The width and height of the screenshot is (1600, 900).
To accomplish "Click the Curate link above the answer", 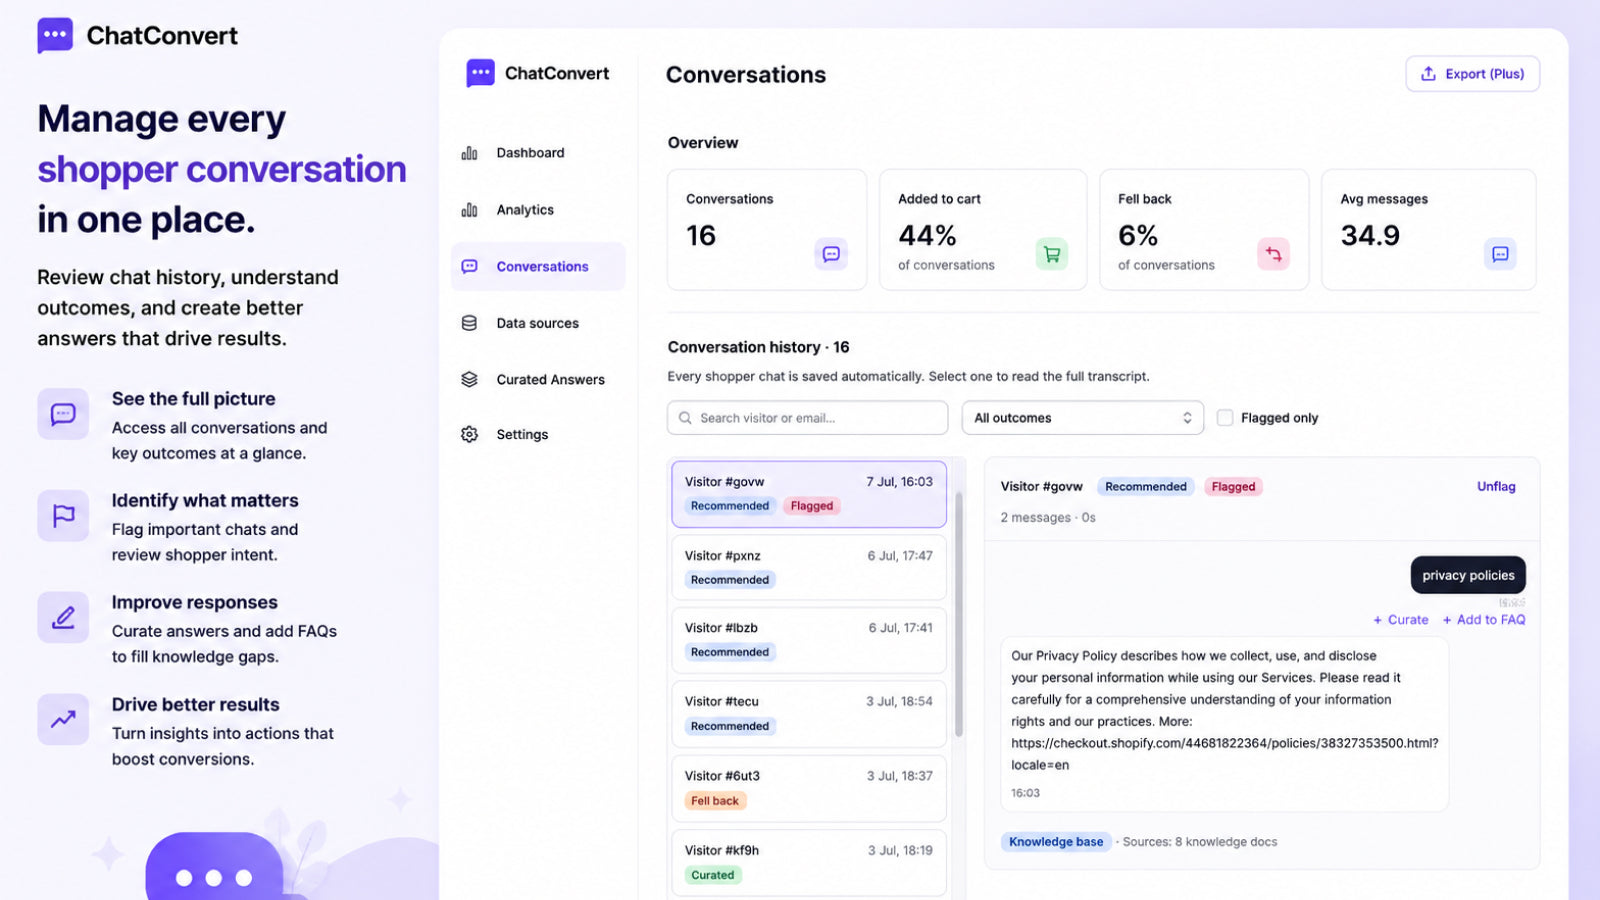I will [1401, 620].
